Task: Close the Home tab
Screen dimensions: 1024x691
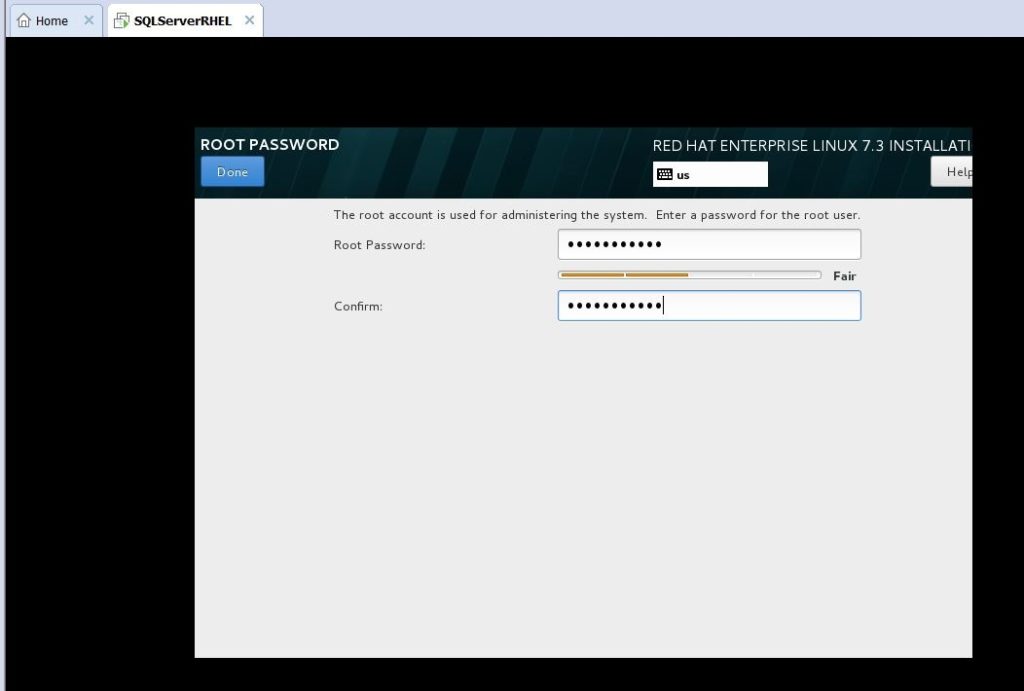Action: 89,21
